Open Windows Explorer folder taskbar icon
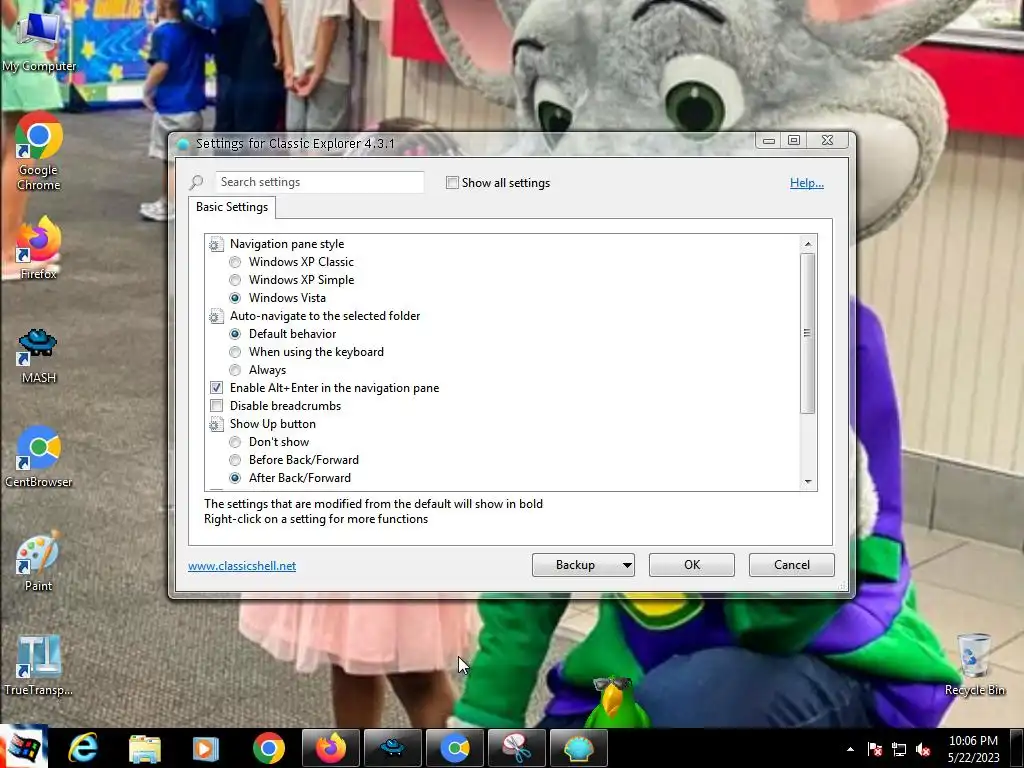This screenshot has height=768, width=1024. (145, 748)
